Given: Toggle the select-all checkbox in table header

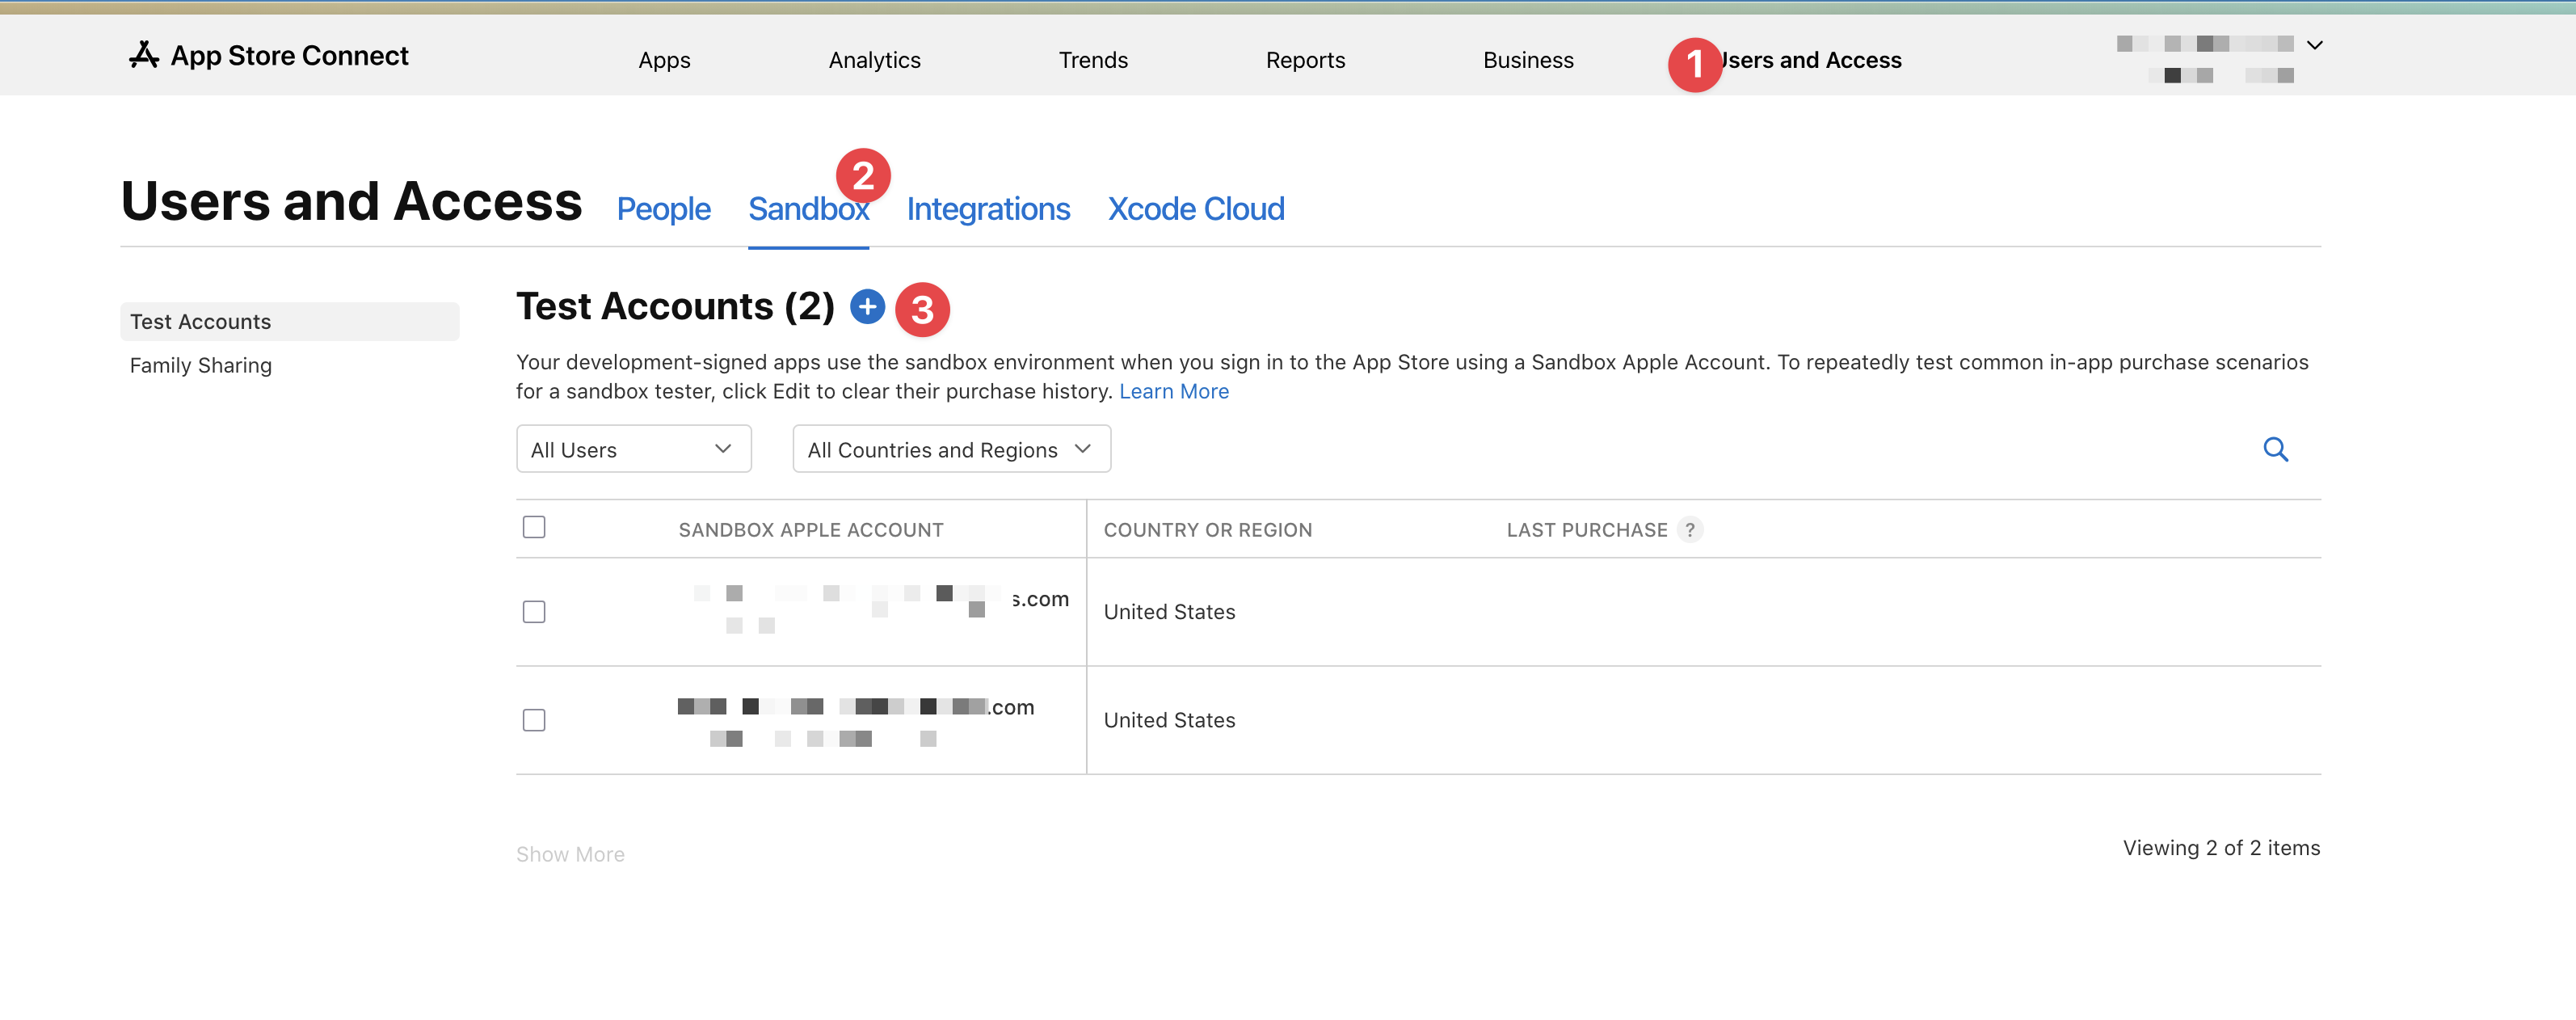Looking at the screenshot, I should [x=534, y=527].
